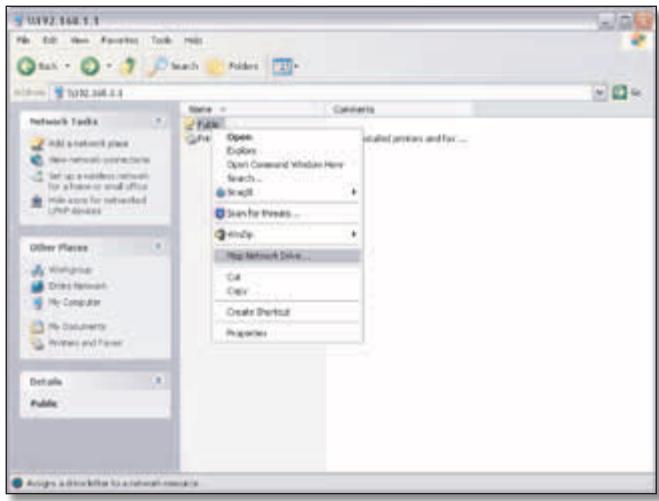
Task: Click the Back arrow icon
Action: [x=26, y=66]
